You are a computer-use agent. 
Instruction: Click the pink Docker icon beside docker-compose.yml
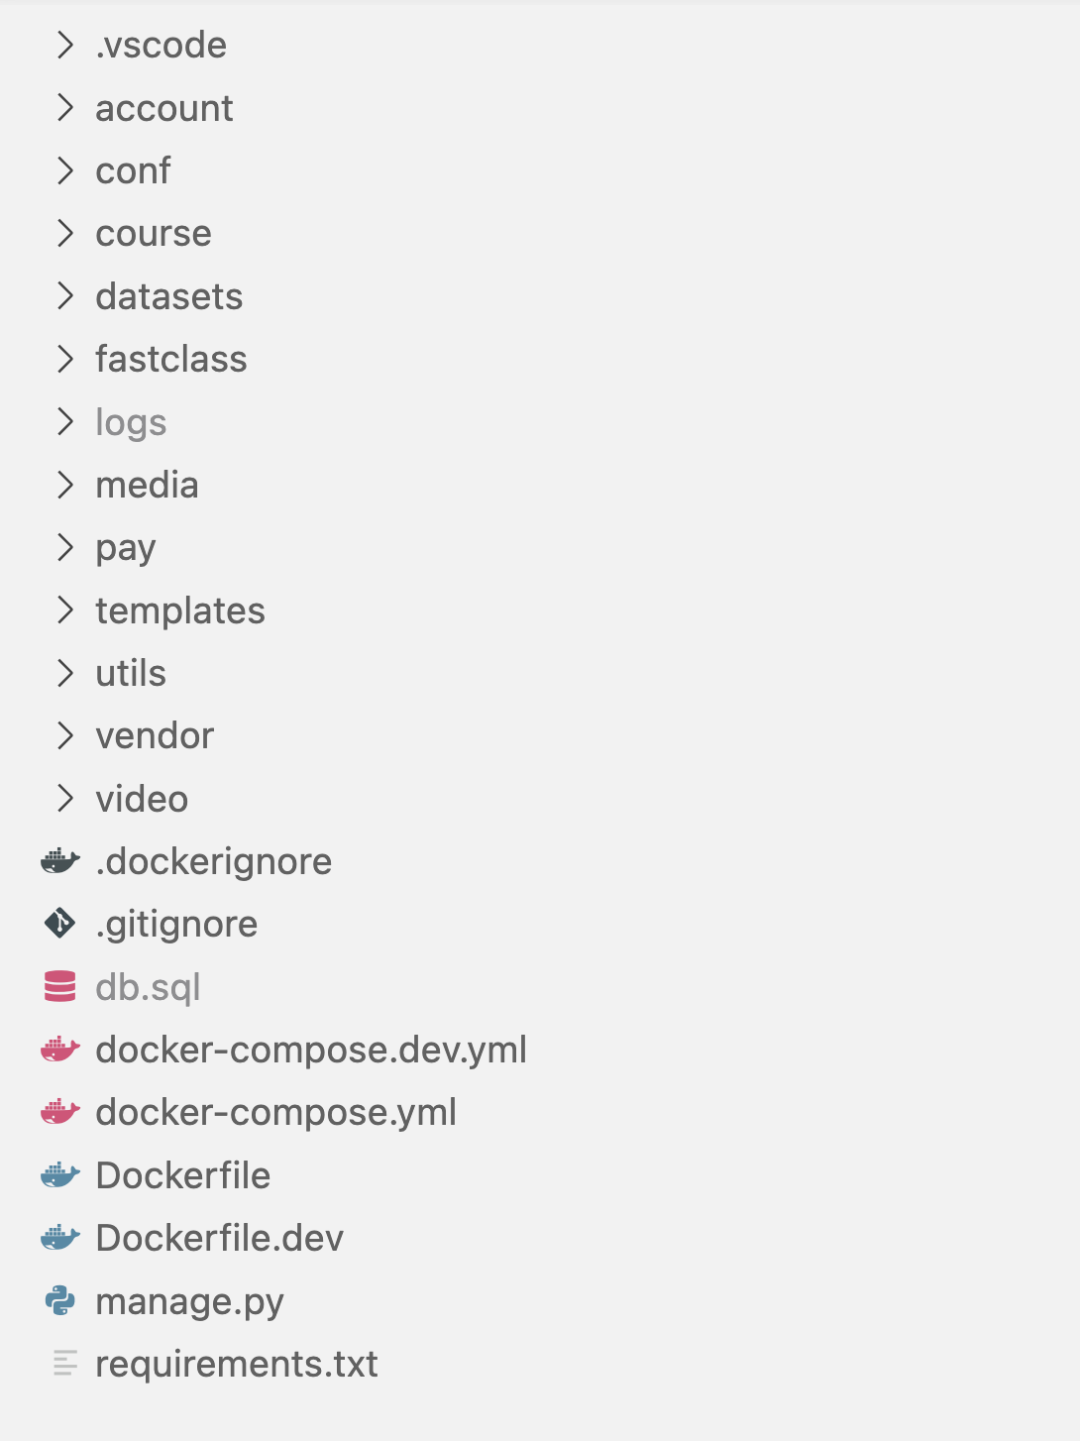[60, 1112]
